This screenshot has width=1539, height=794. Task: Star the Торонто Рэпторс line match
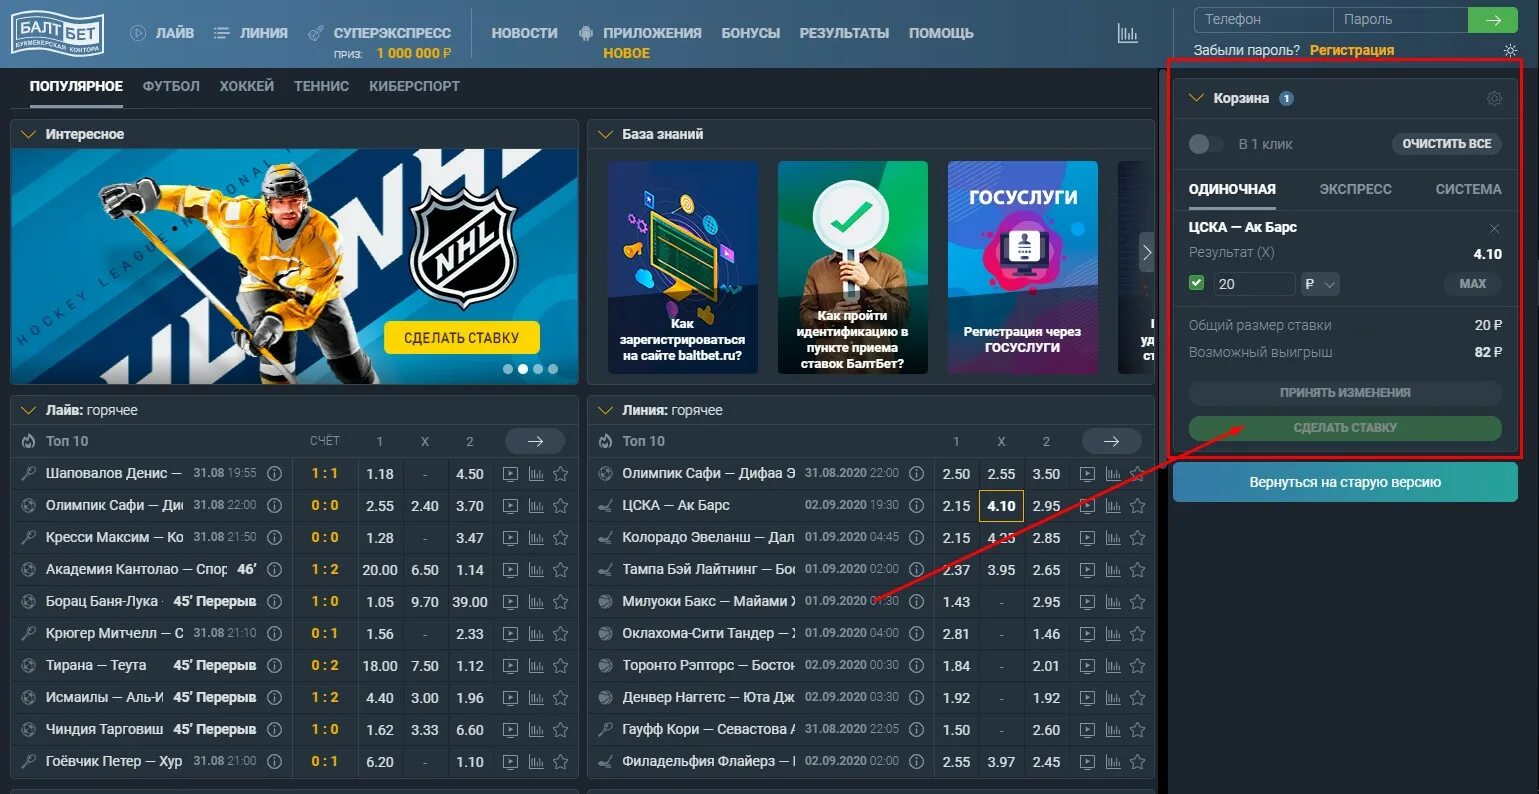(1137, 666)
